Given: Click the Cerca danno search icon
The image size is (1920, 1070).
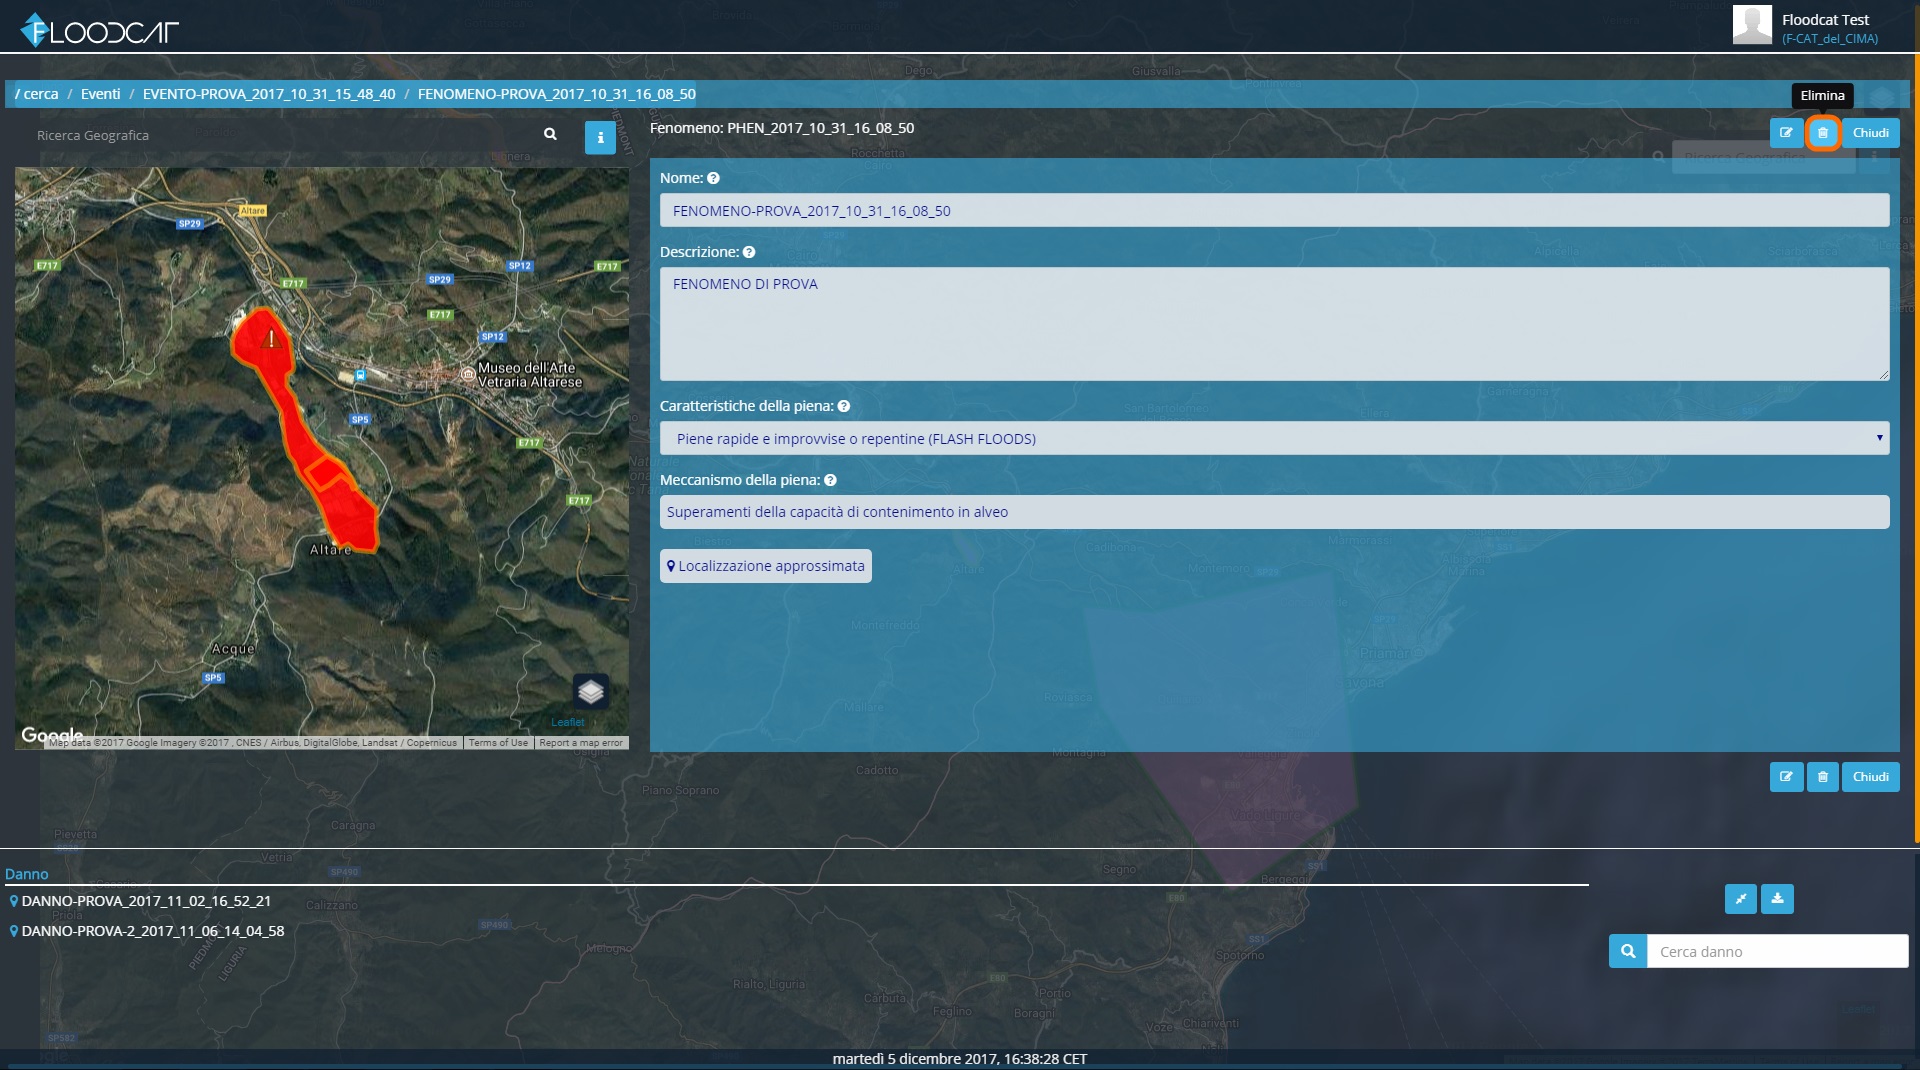Looking at the screenshot, I should tap(1628, 951).
